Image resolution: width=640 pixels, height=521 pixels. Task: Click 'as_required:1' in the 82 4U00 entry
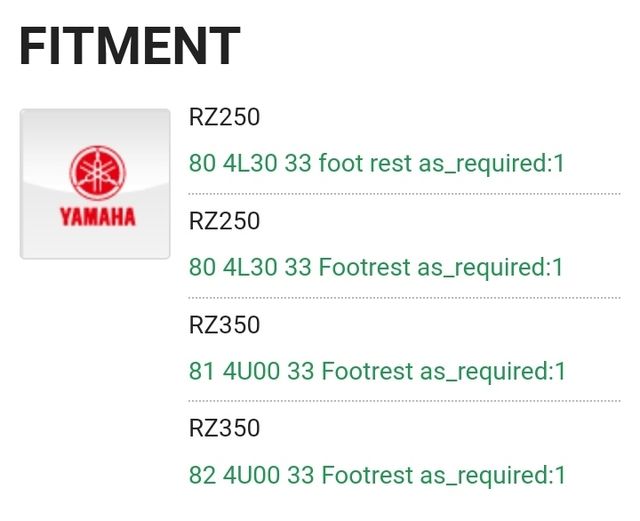(x=493, y=475)
